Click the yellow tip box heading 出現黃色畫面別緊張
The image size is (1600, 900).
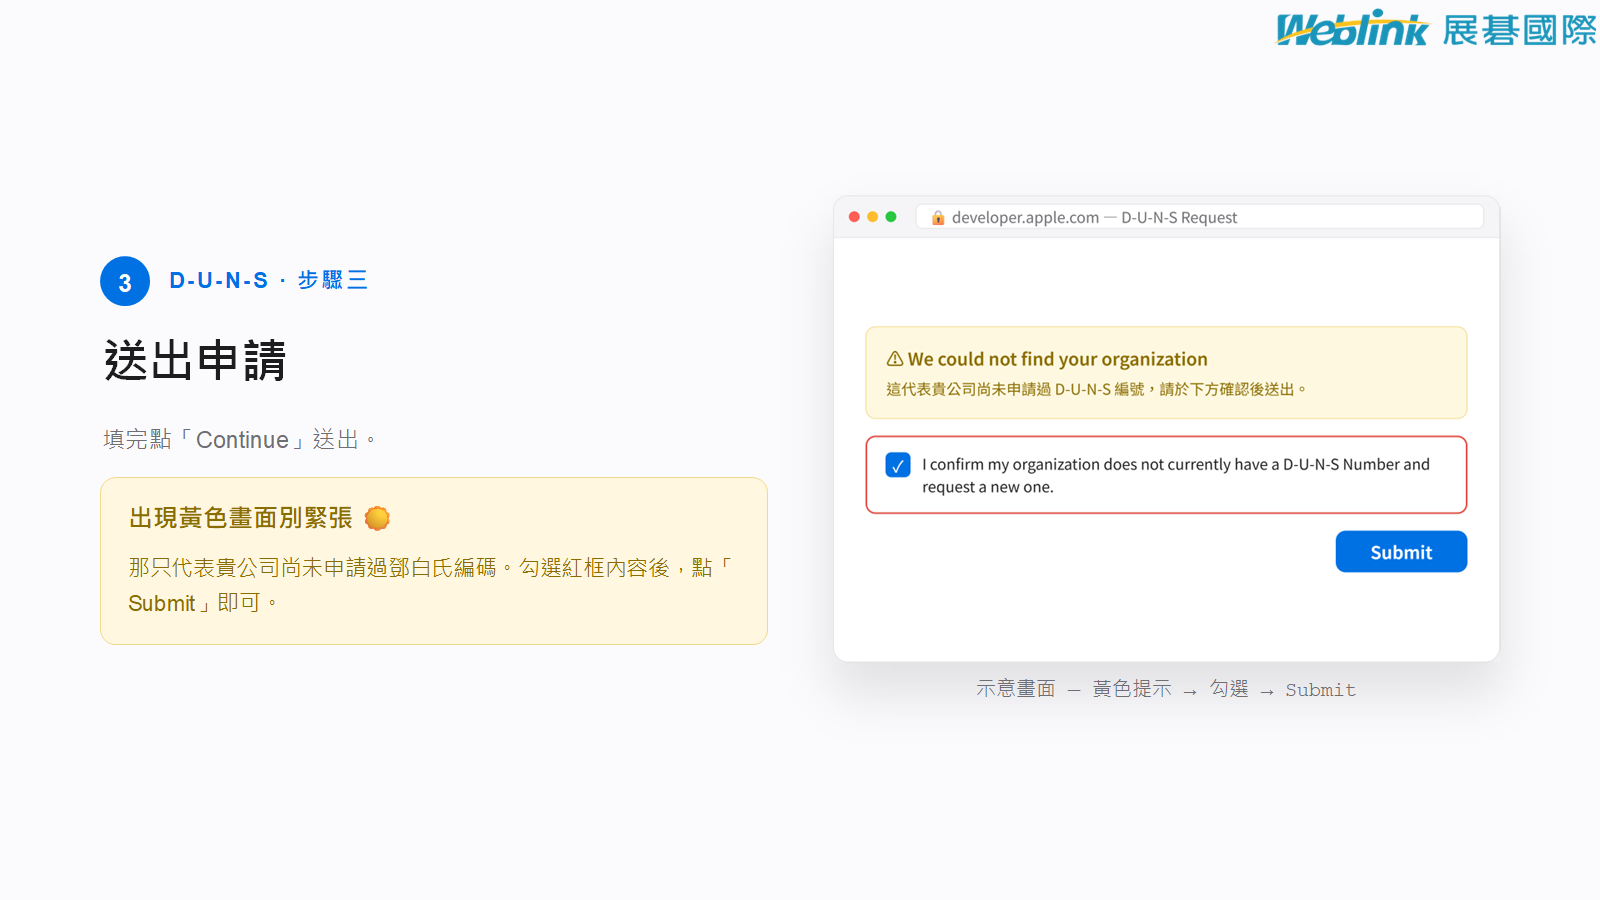pyautogui.click(x=241, y=518)
